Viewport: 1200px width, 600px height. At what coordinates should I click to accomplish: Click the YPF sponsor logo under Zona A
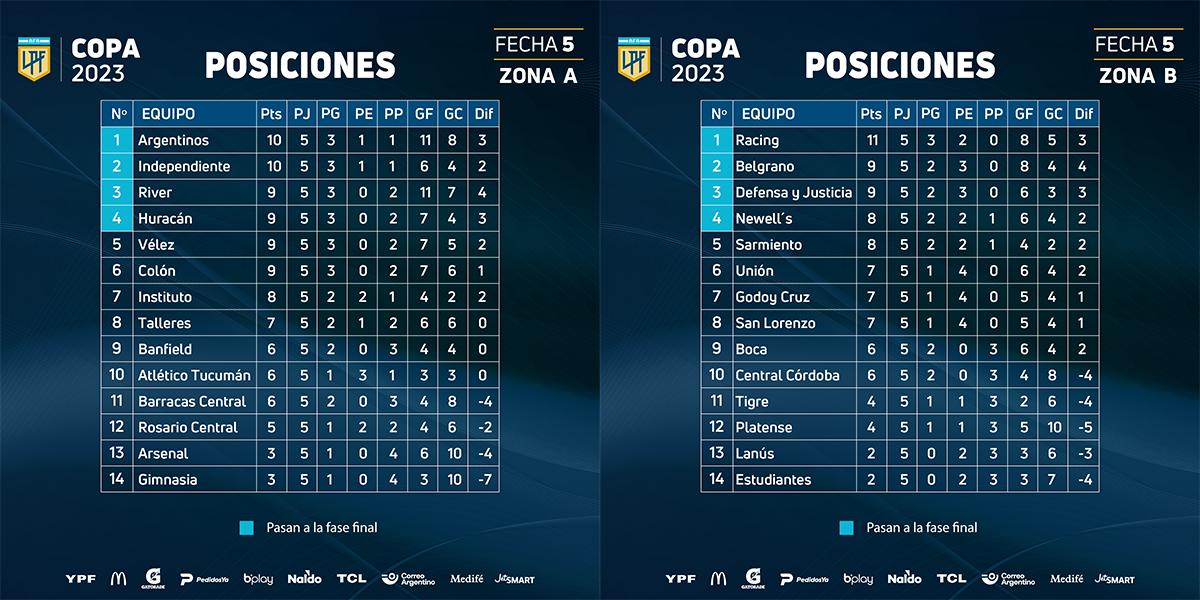click(x=80, y=578)
